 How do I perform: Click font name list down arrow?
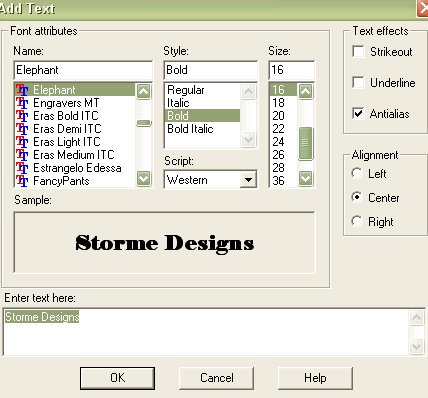144,178
